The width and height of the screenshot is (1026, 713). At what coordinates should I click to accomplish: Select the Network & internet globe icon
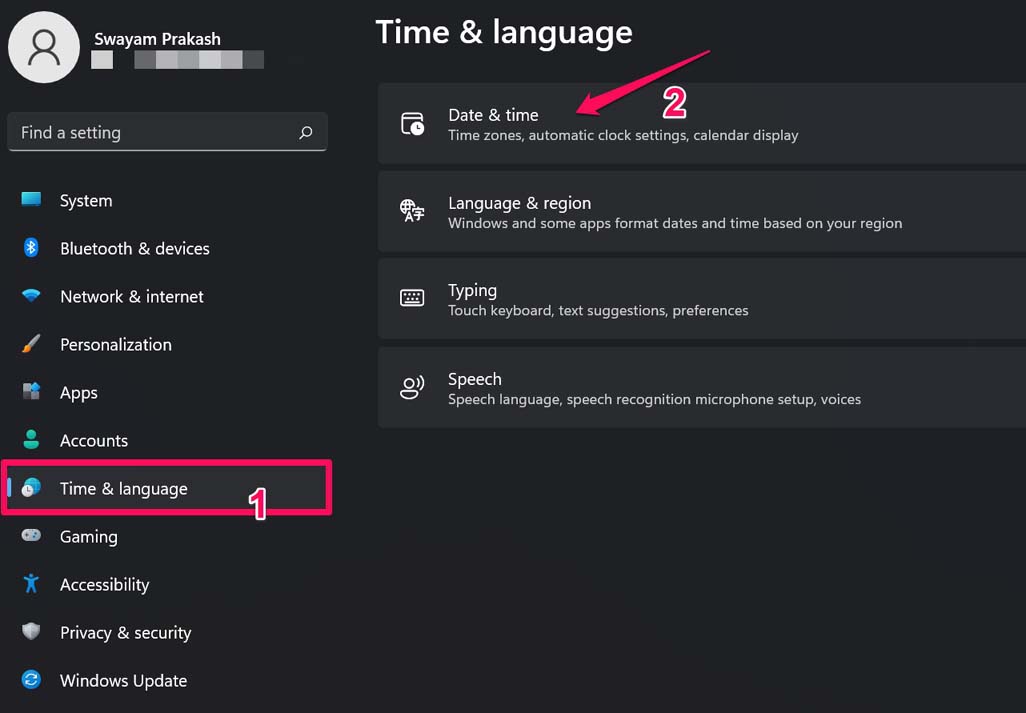click(31, 296)
